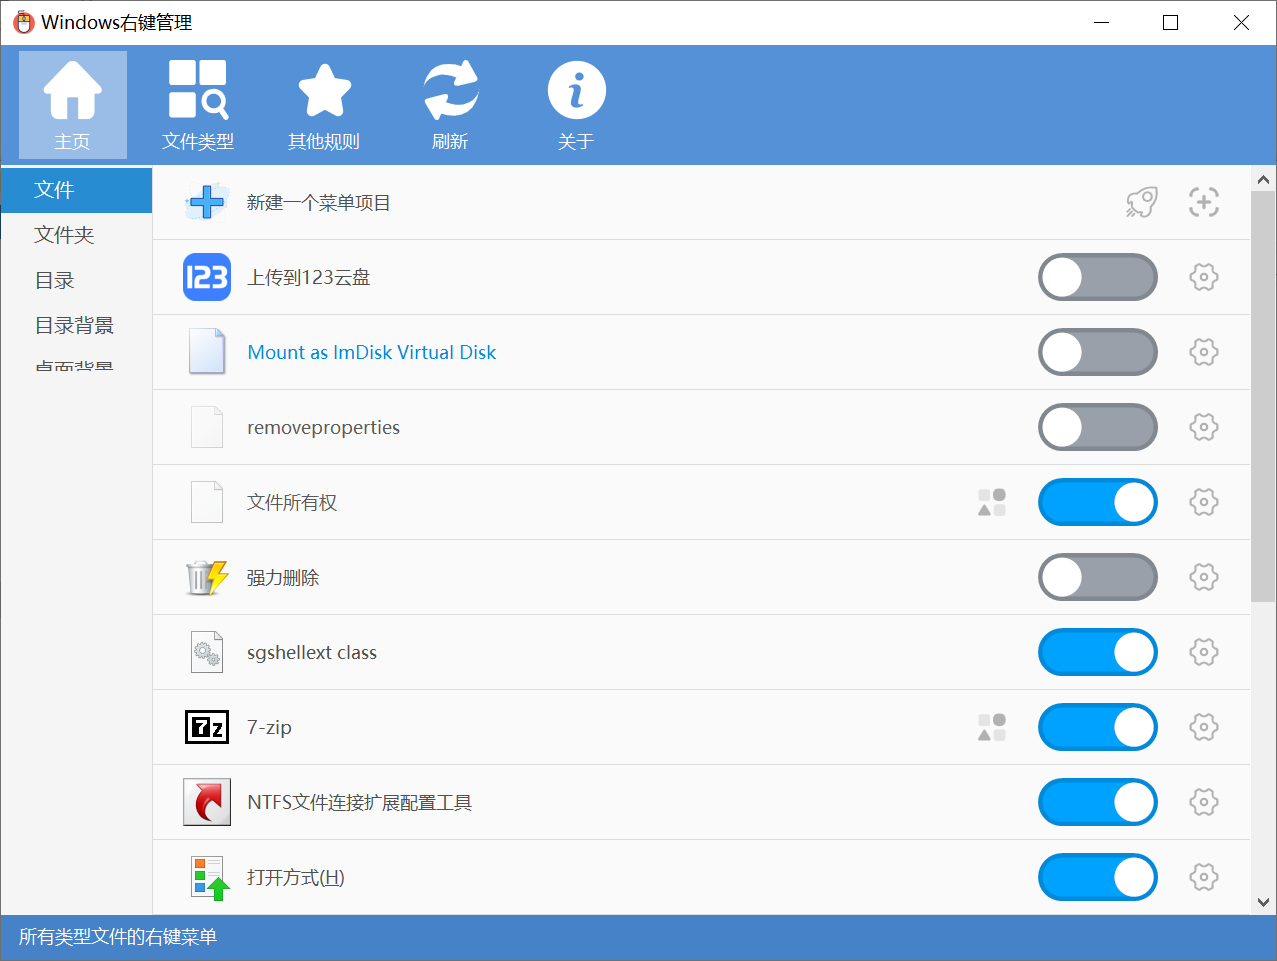Click the 文件所有权 label
This screenshot has width=1277, height=961.
coord(292,502)
